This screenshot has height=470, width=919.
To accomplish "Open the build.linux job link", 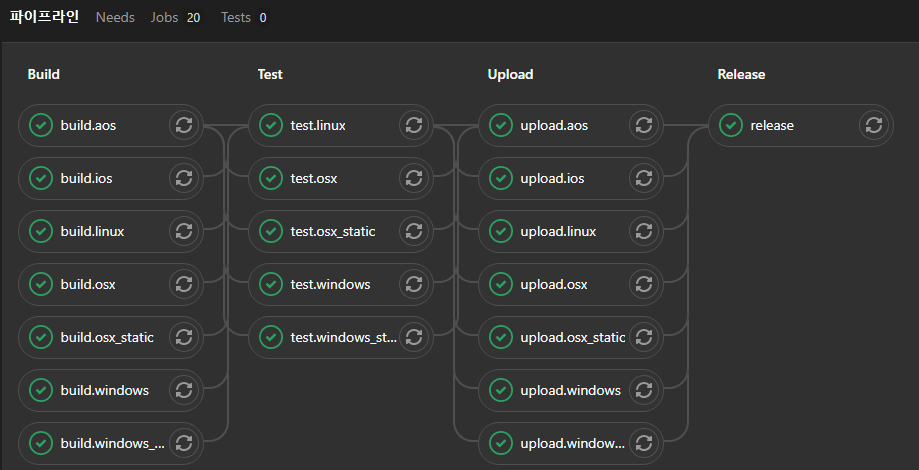I will (x=93, y=231).
